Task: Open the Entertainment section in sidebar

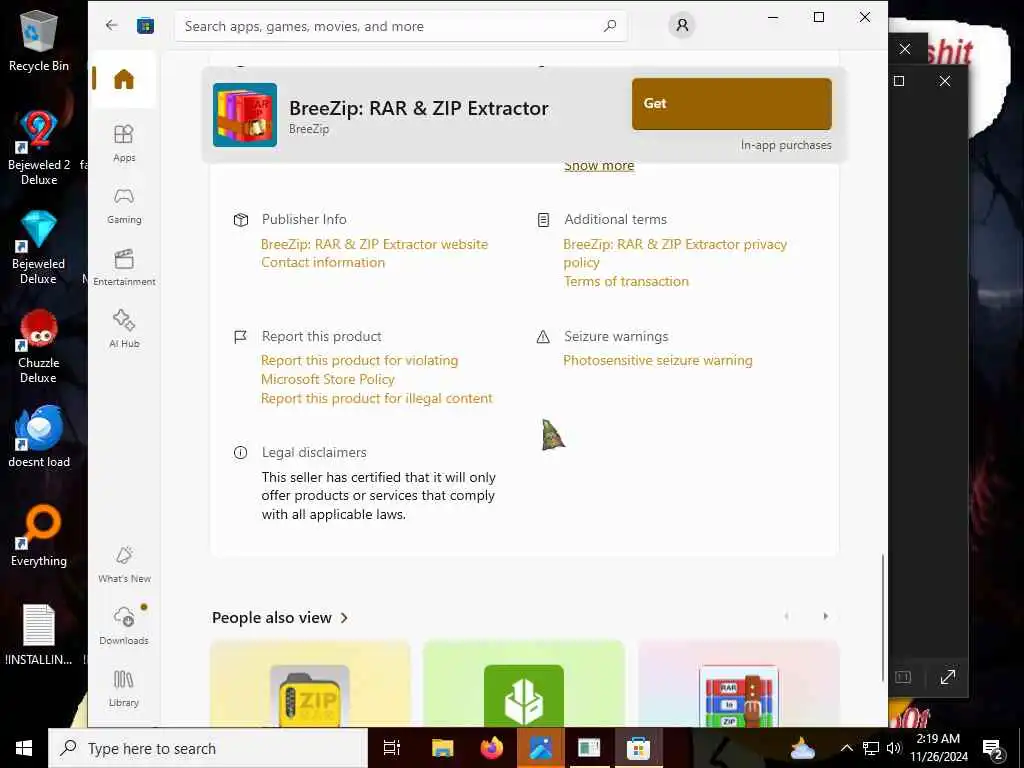Action: pyautogui.click(x=124, y=268)
